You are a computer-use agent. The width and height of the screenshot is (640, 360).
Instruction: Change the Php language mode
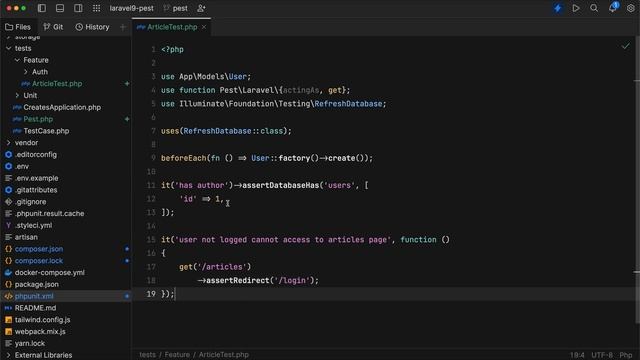coord(626,355)
